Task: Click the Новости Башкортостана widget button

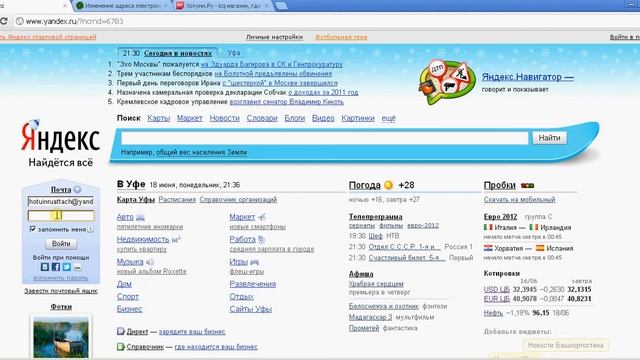Action: (565, 345)
